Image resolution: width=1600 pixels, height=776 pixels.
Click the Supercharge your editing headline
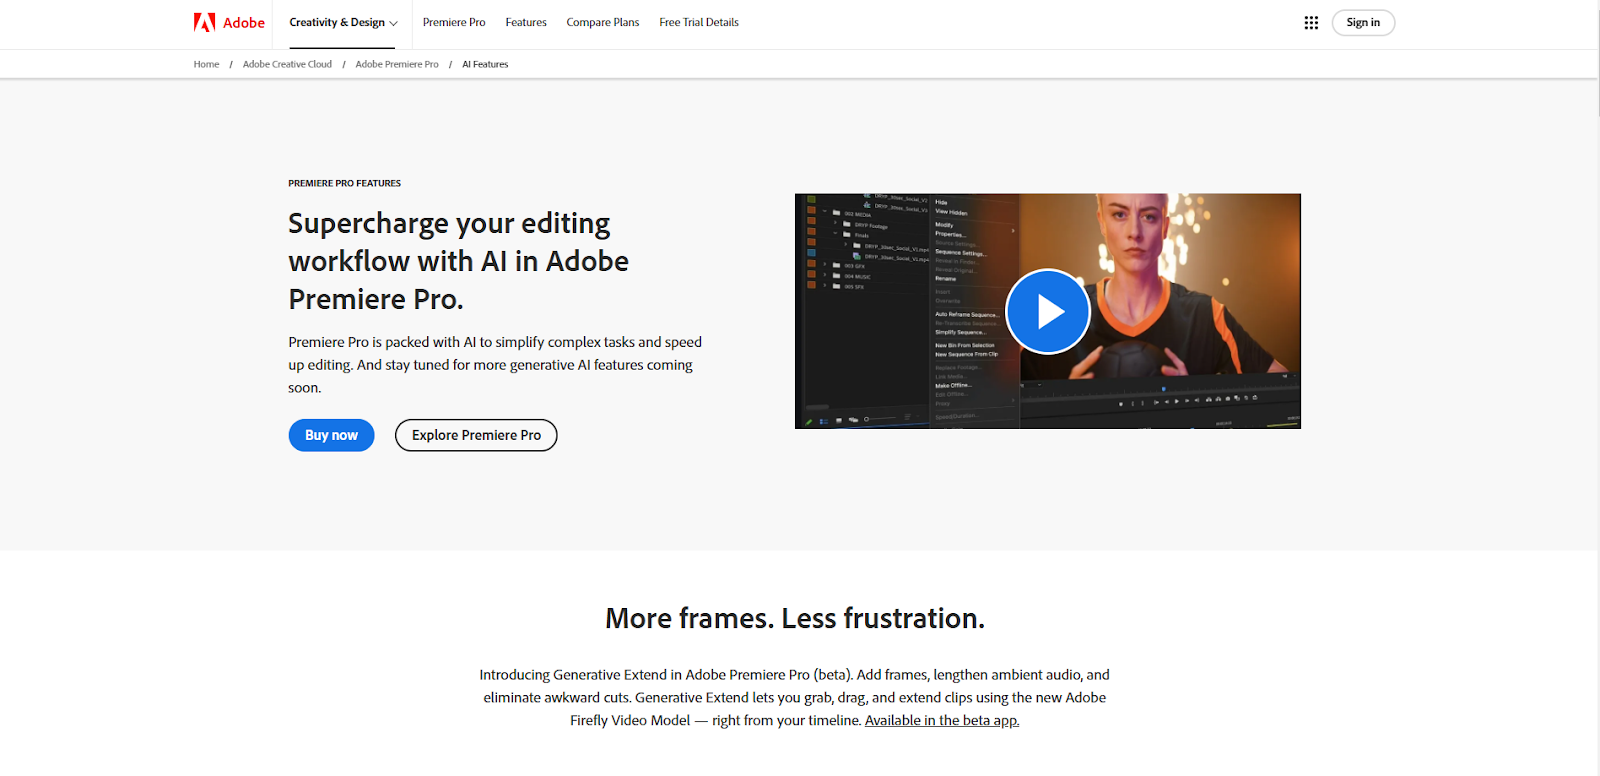pos(459,261)
